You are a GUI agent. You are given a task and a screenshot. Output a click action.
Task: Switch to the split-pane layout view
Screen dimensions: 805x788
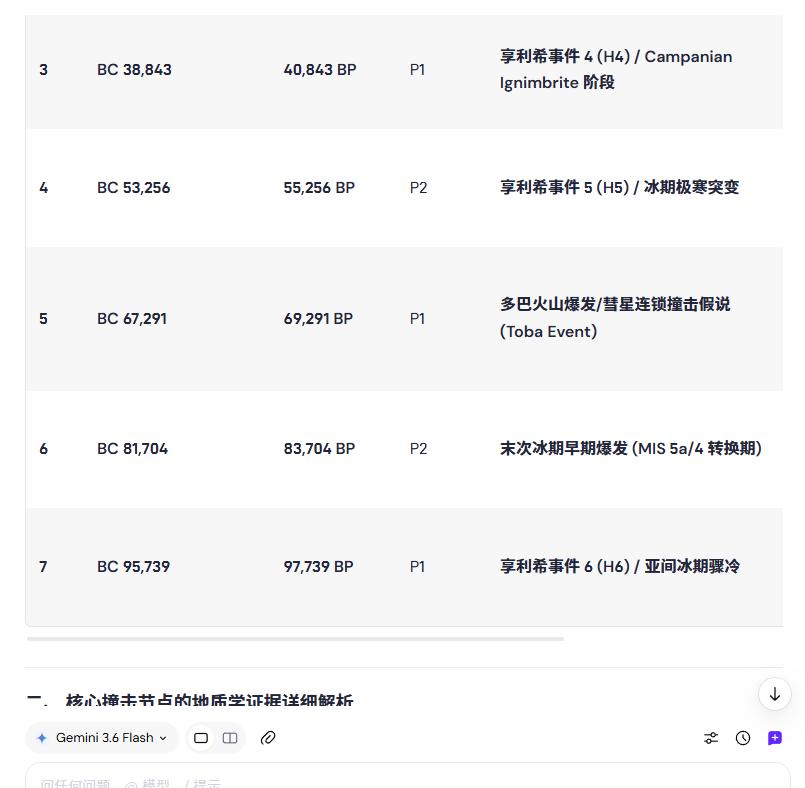click(x=229, y=738)
